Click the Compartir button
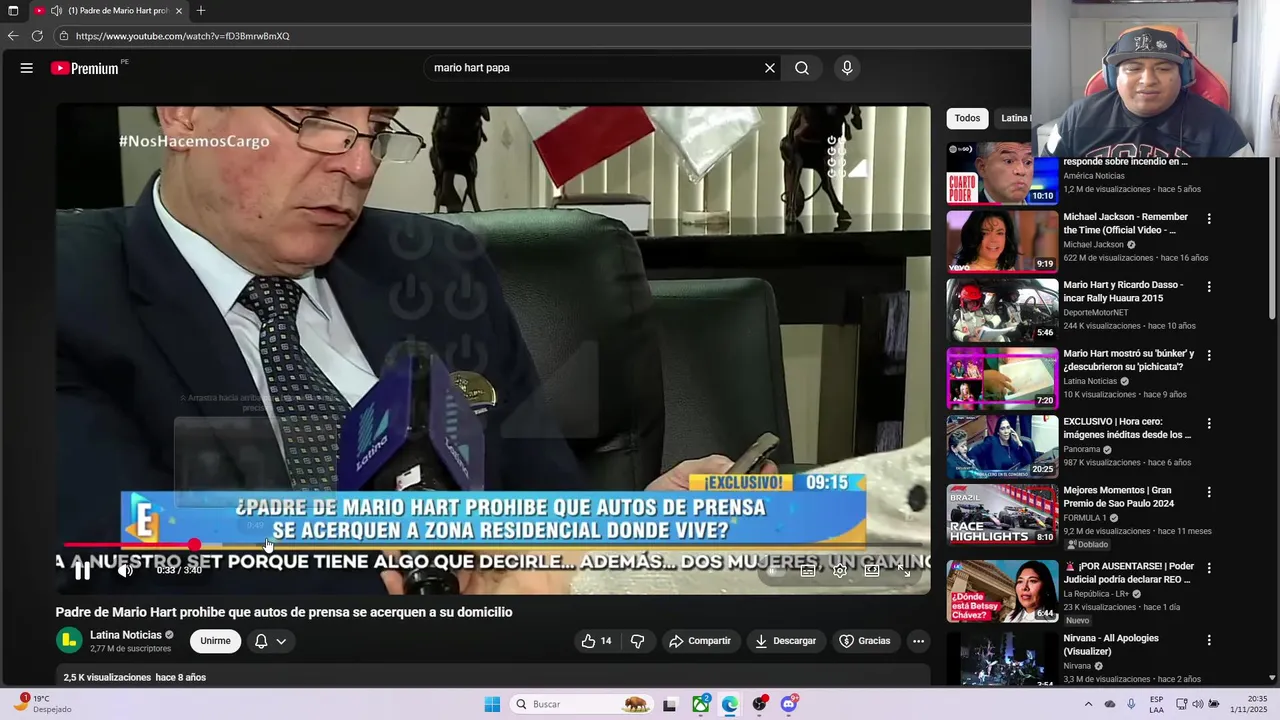This screenshot has width=1280, height=720. tap(700, 641)
